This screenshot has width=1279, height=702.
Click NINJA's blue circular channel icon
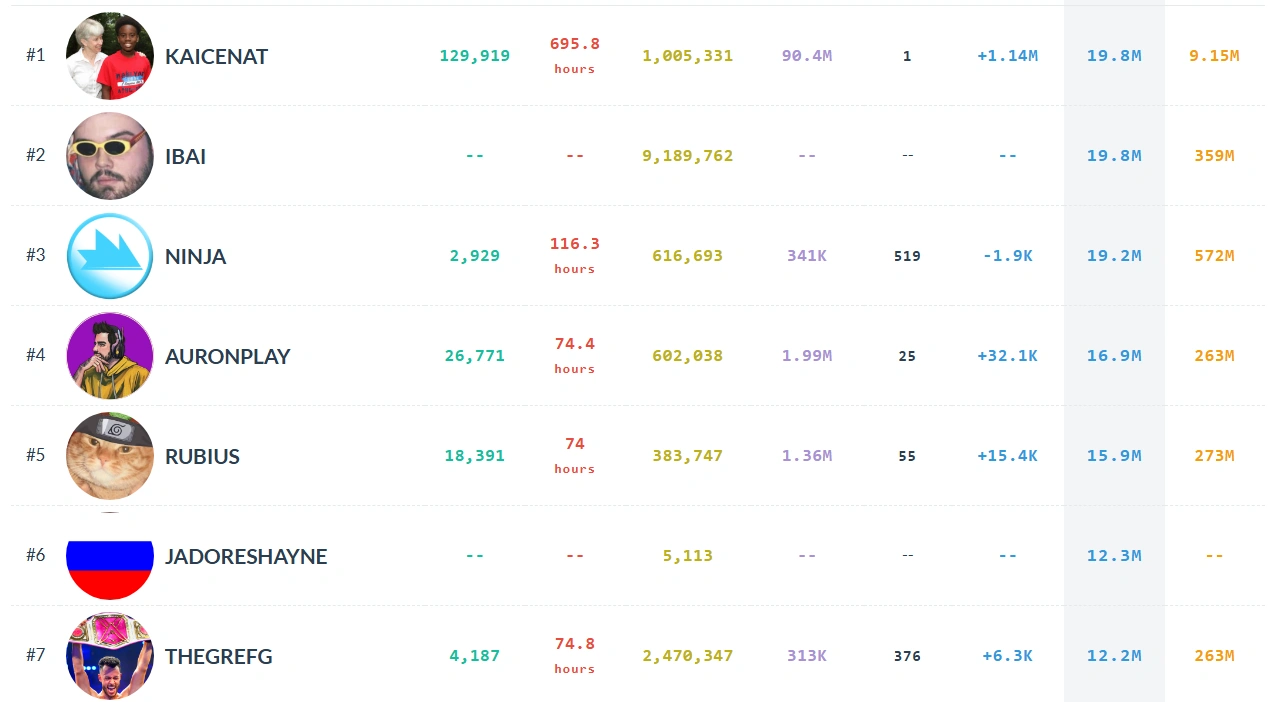(x=110, y=256)
